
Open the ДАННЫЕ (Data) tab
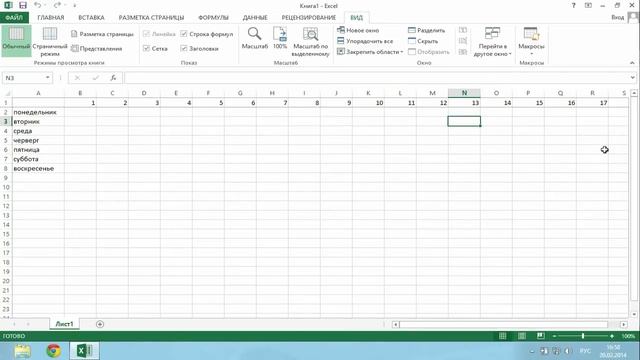255,18
